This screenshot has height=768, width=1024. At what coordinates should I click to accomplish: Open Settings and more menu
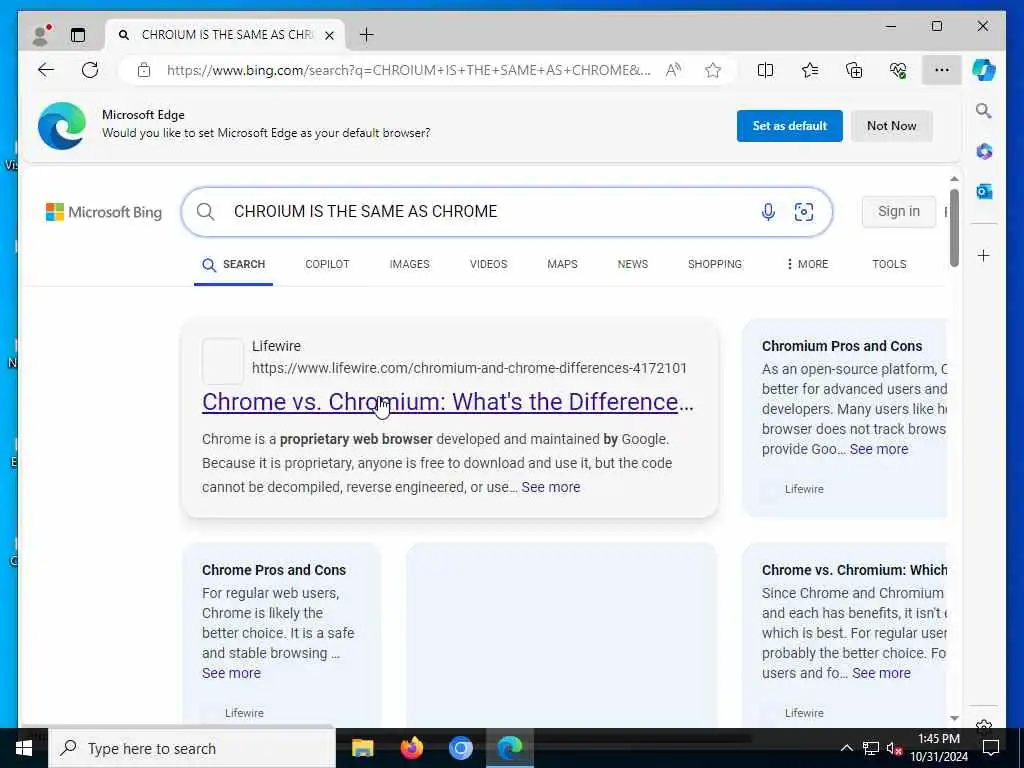click(x=941, y=70)
